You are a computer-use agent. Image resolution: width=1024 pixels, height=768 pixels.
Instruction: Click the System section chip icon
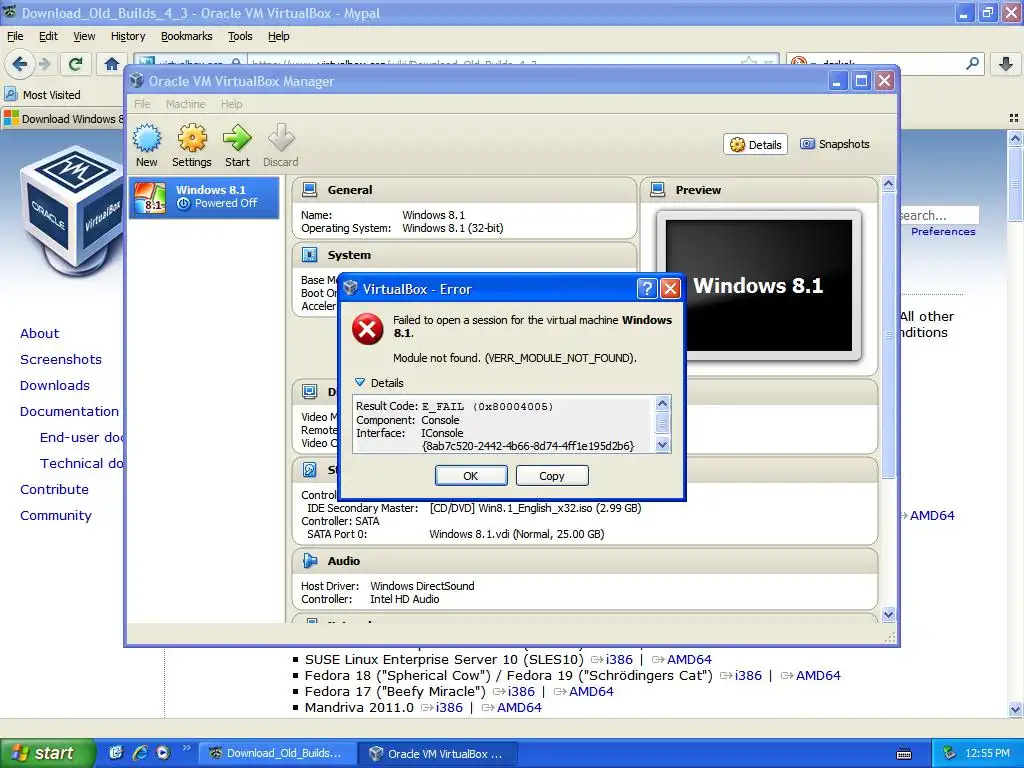[310, 255]
